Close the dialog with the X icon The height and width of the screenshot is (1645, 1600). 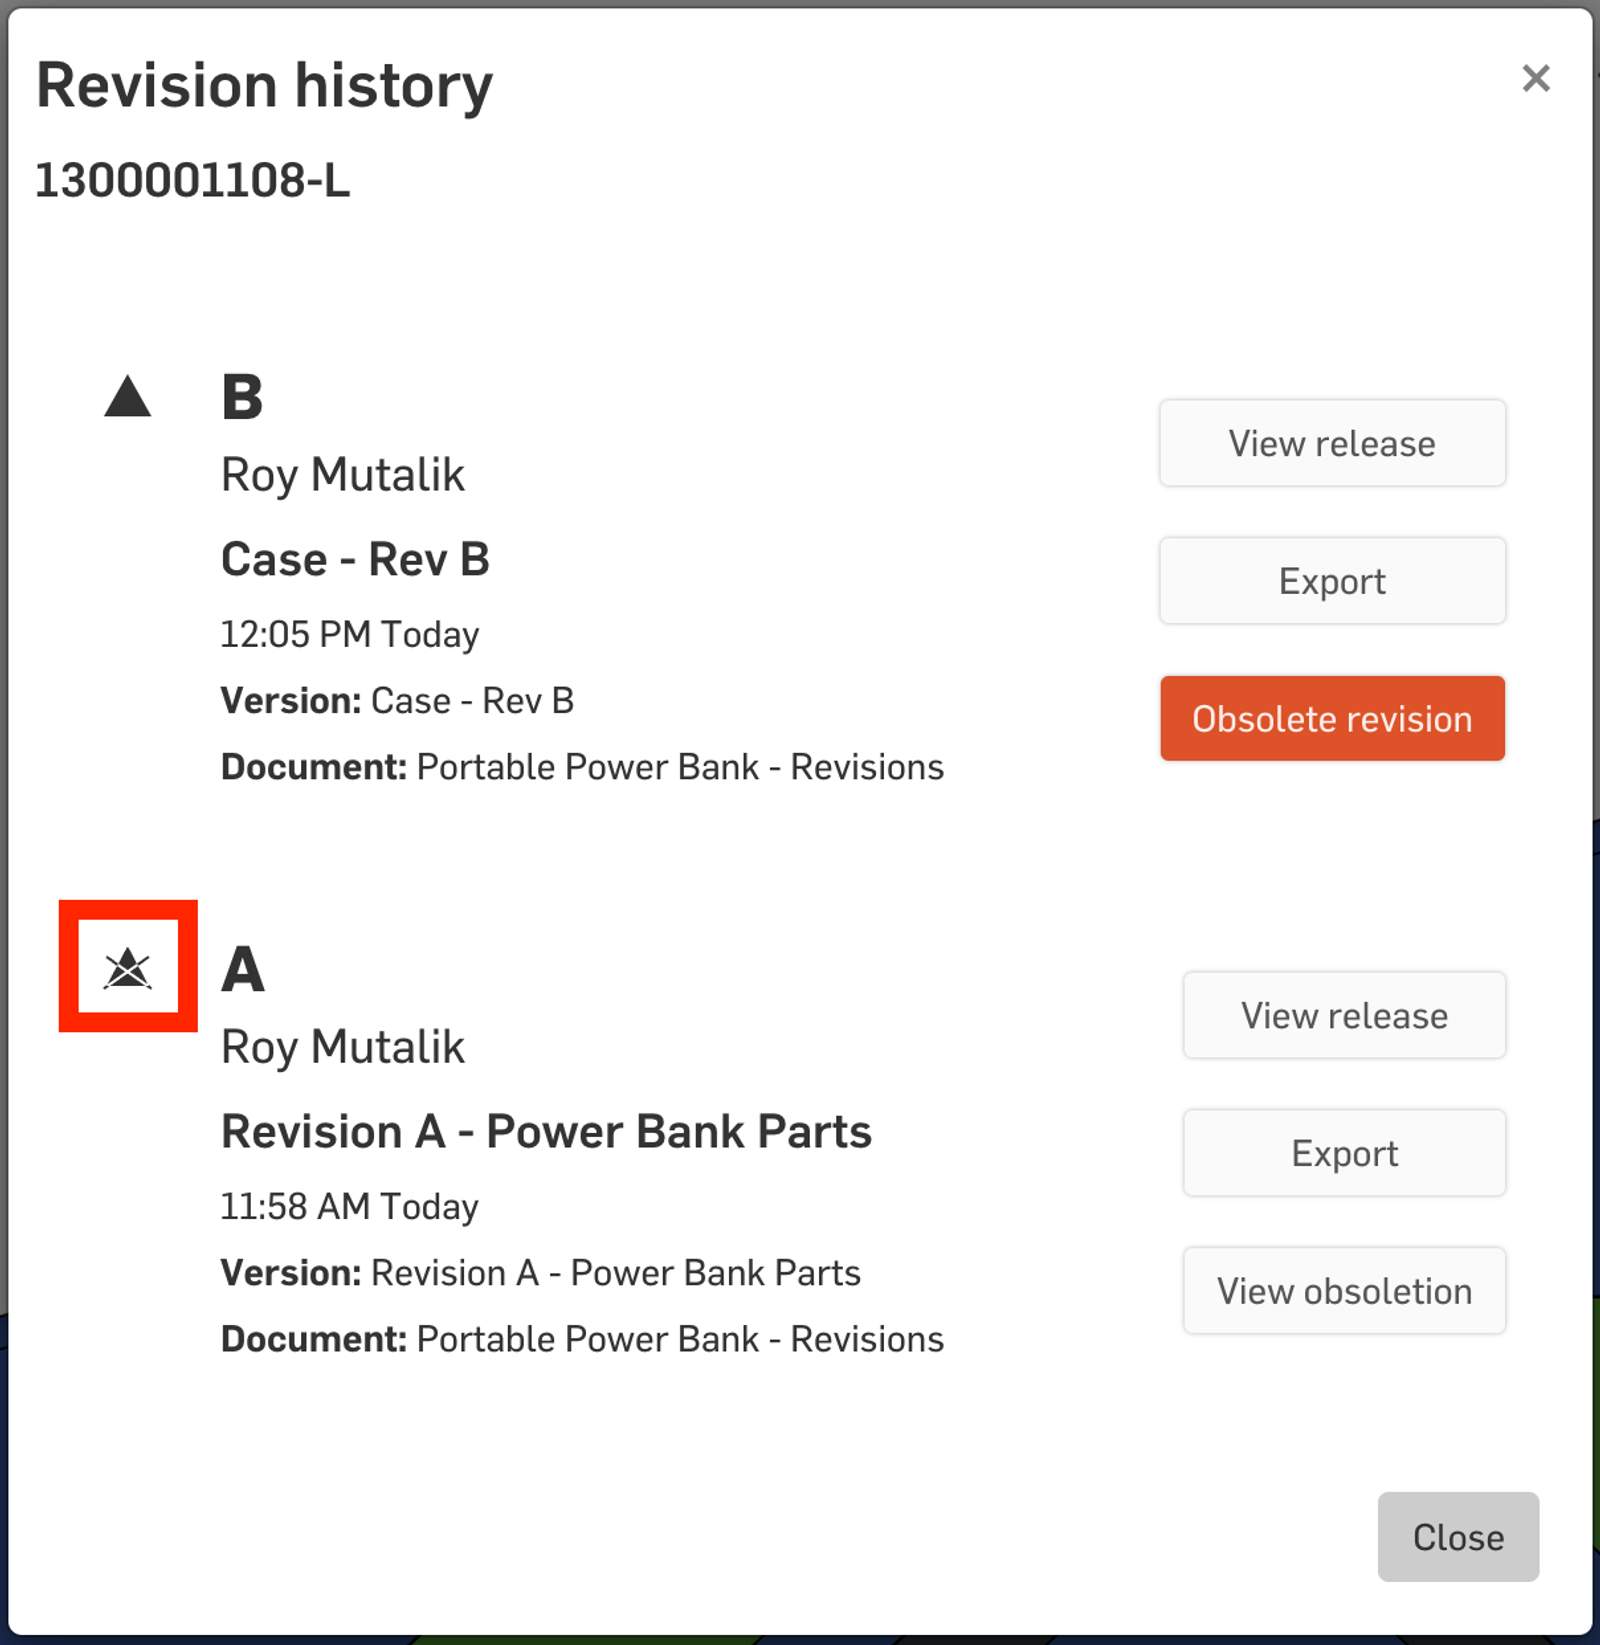point(1535,78)
